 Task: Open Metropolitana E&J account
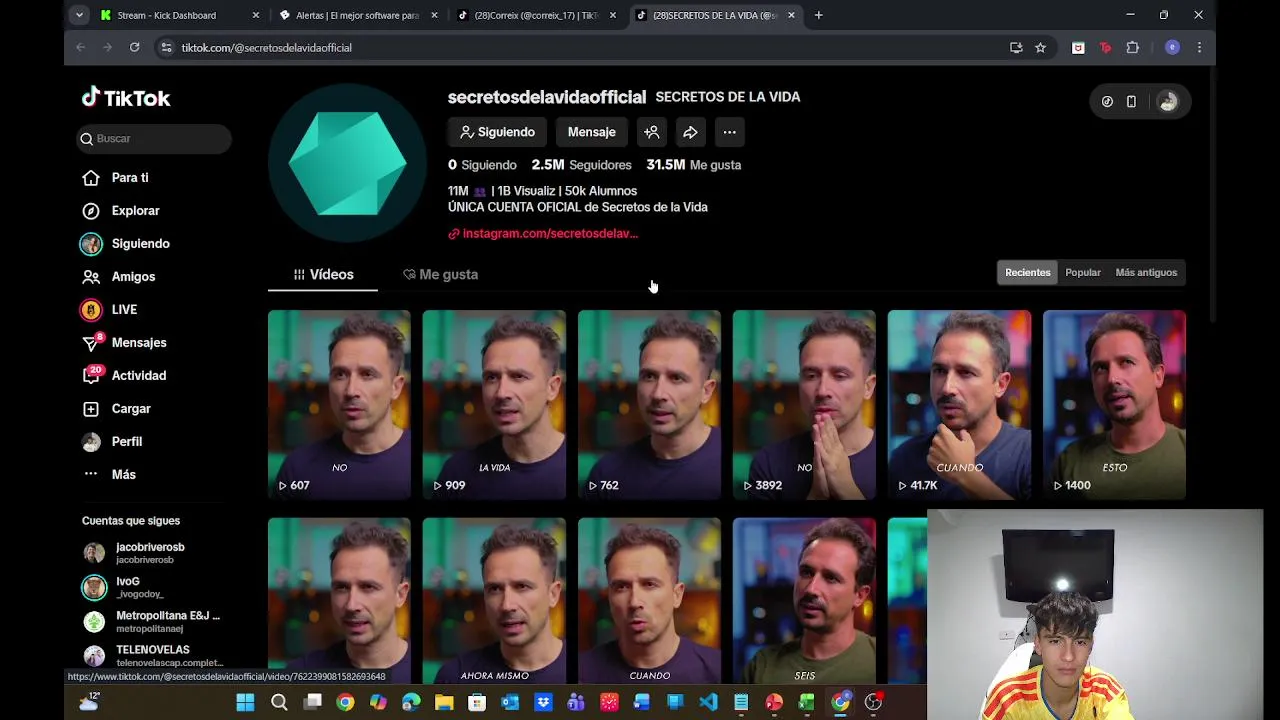tap(152, 621)
